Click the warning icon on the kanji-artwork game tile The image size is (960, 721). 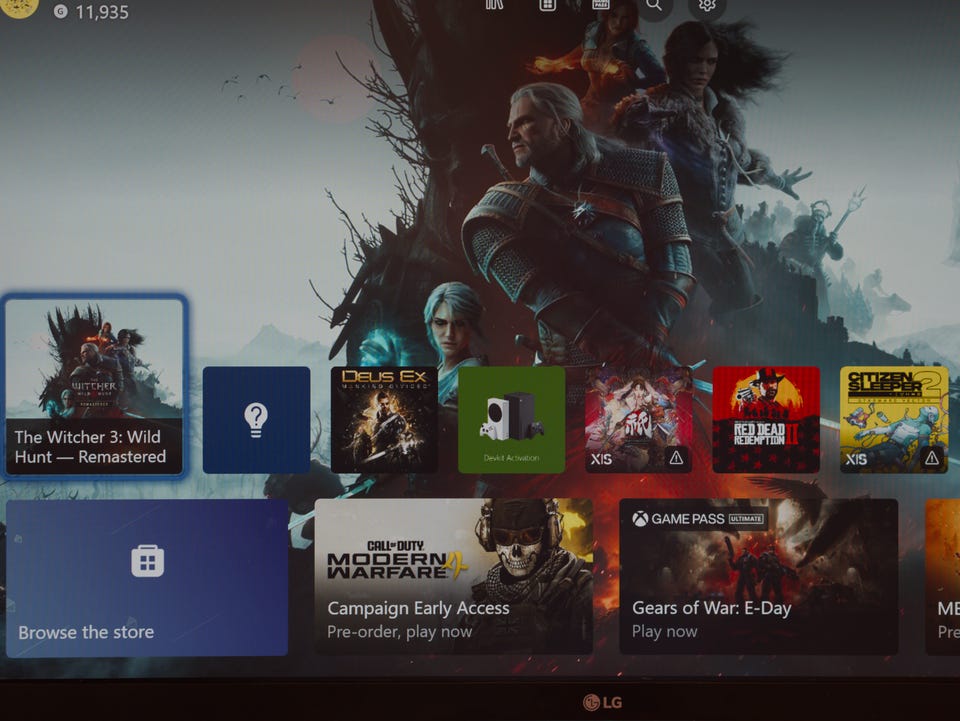[x=676, y=457]
